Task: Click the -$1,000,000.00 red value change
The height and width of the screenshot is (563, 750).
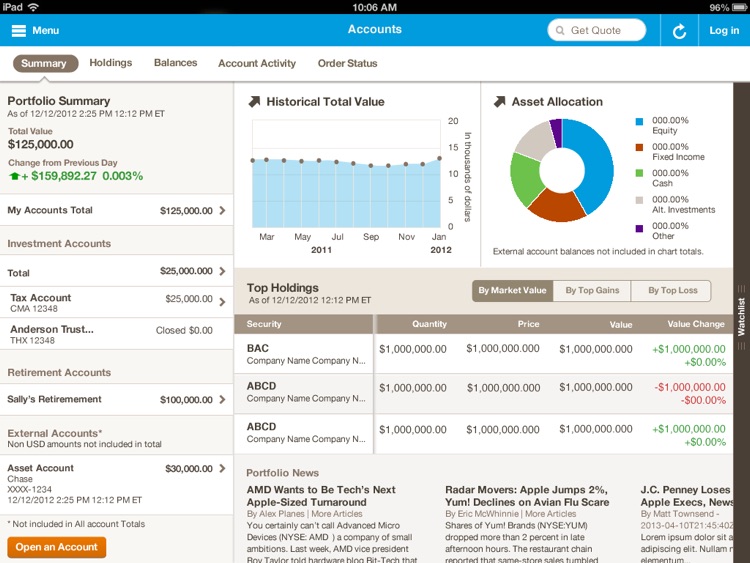Action: tap(690, 387)
